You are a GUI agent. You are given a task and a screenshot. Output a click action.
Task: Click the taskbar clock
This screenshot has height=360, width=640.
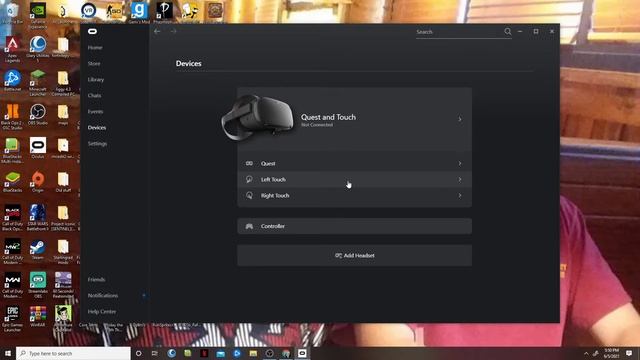611,353
